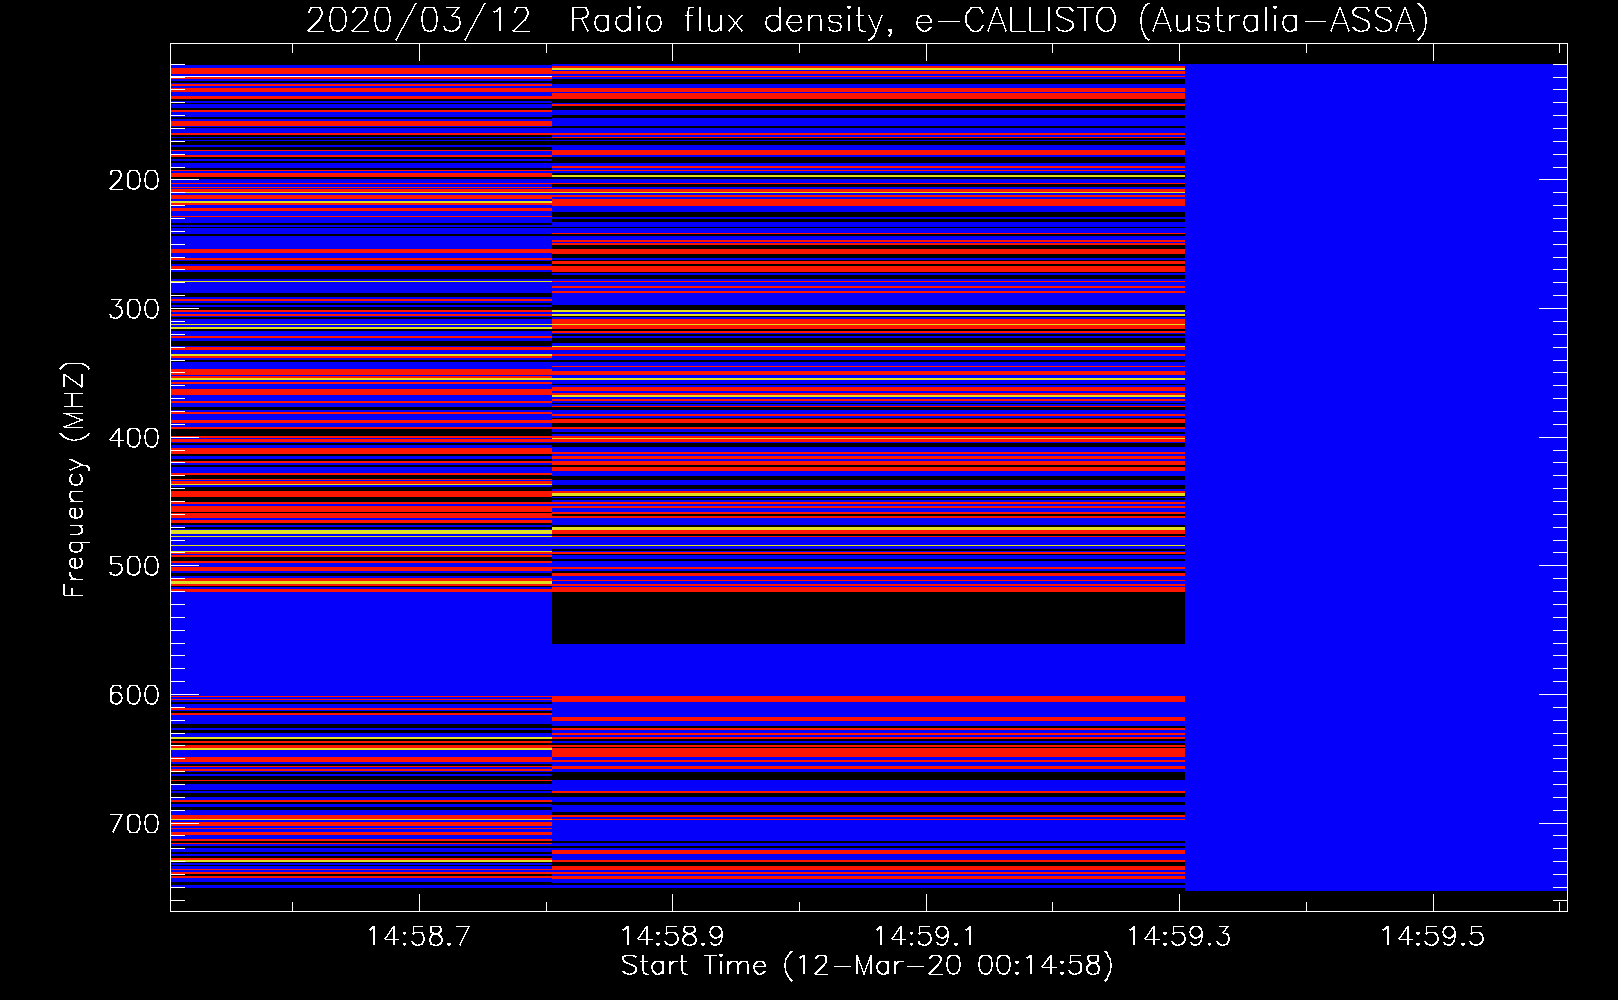Screen dimensions: 1618x1000
Task: Click the 700 frequency tick label
Action: point(134,824)
